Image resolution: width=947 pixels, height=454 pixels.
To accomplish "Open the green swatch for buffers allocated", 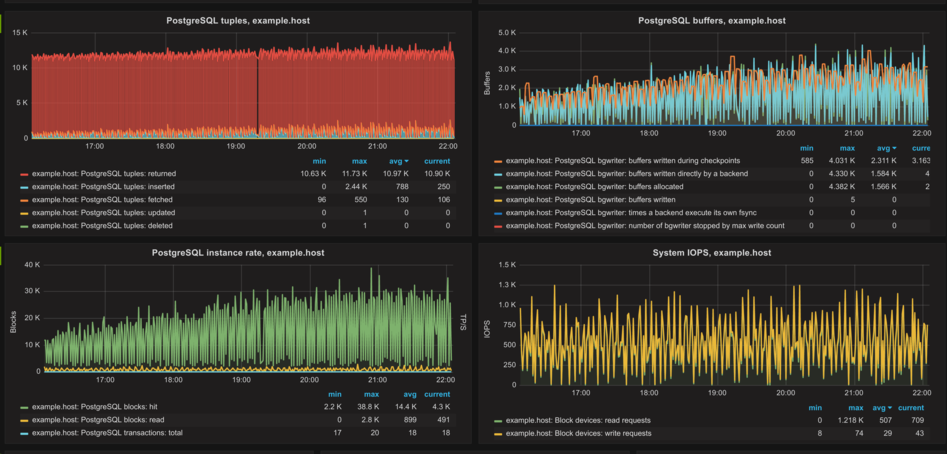I will click(x=498, y=187).
